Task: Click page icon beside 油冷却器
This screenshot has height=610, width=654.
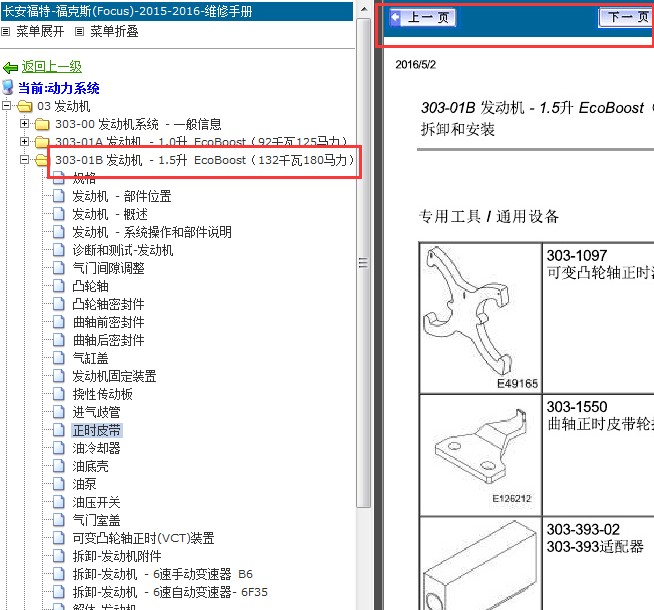Action: [x=59, y=448]
